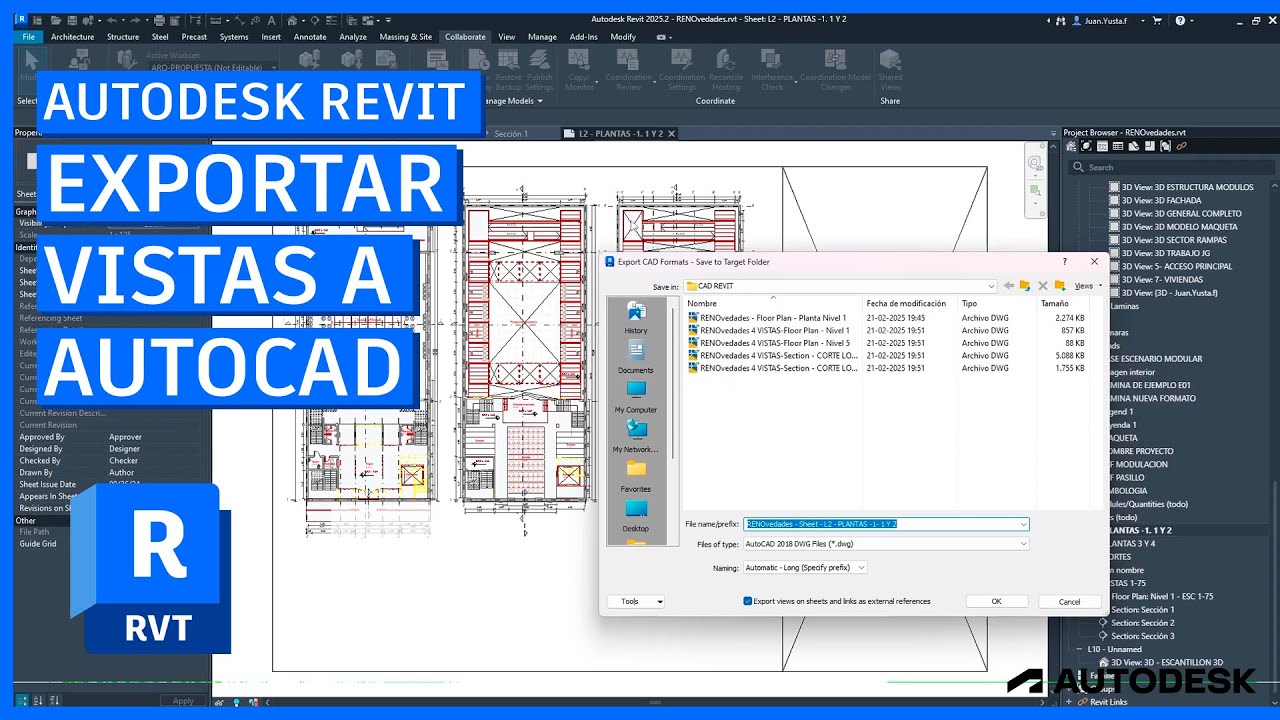Open the File name/prefix dropdown arrow

click(1023, 524)
